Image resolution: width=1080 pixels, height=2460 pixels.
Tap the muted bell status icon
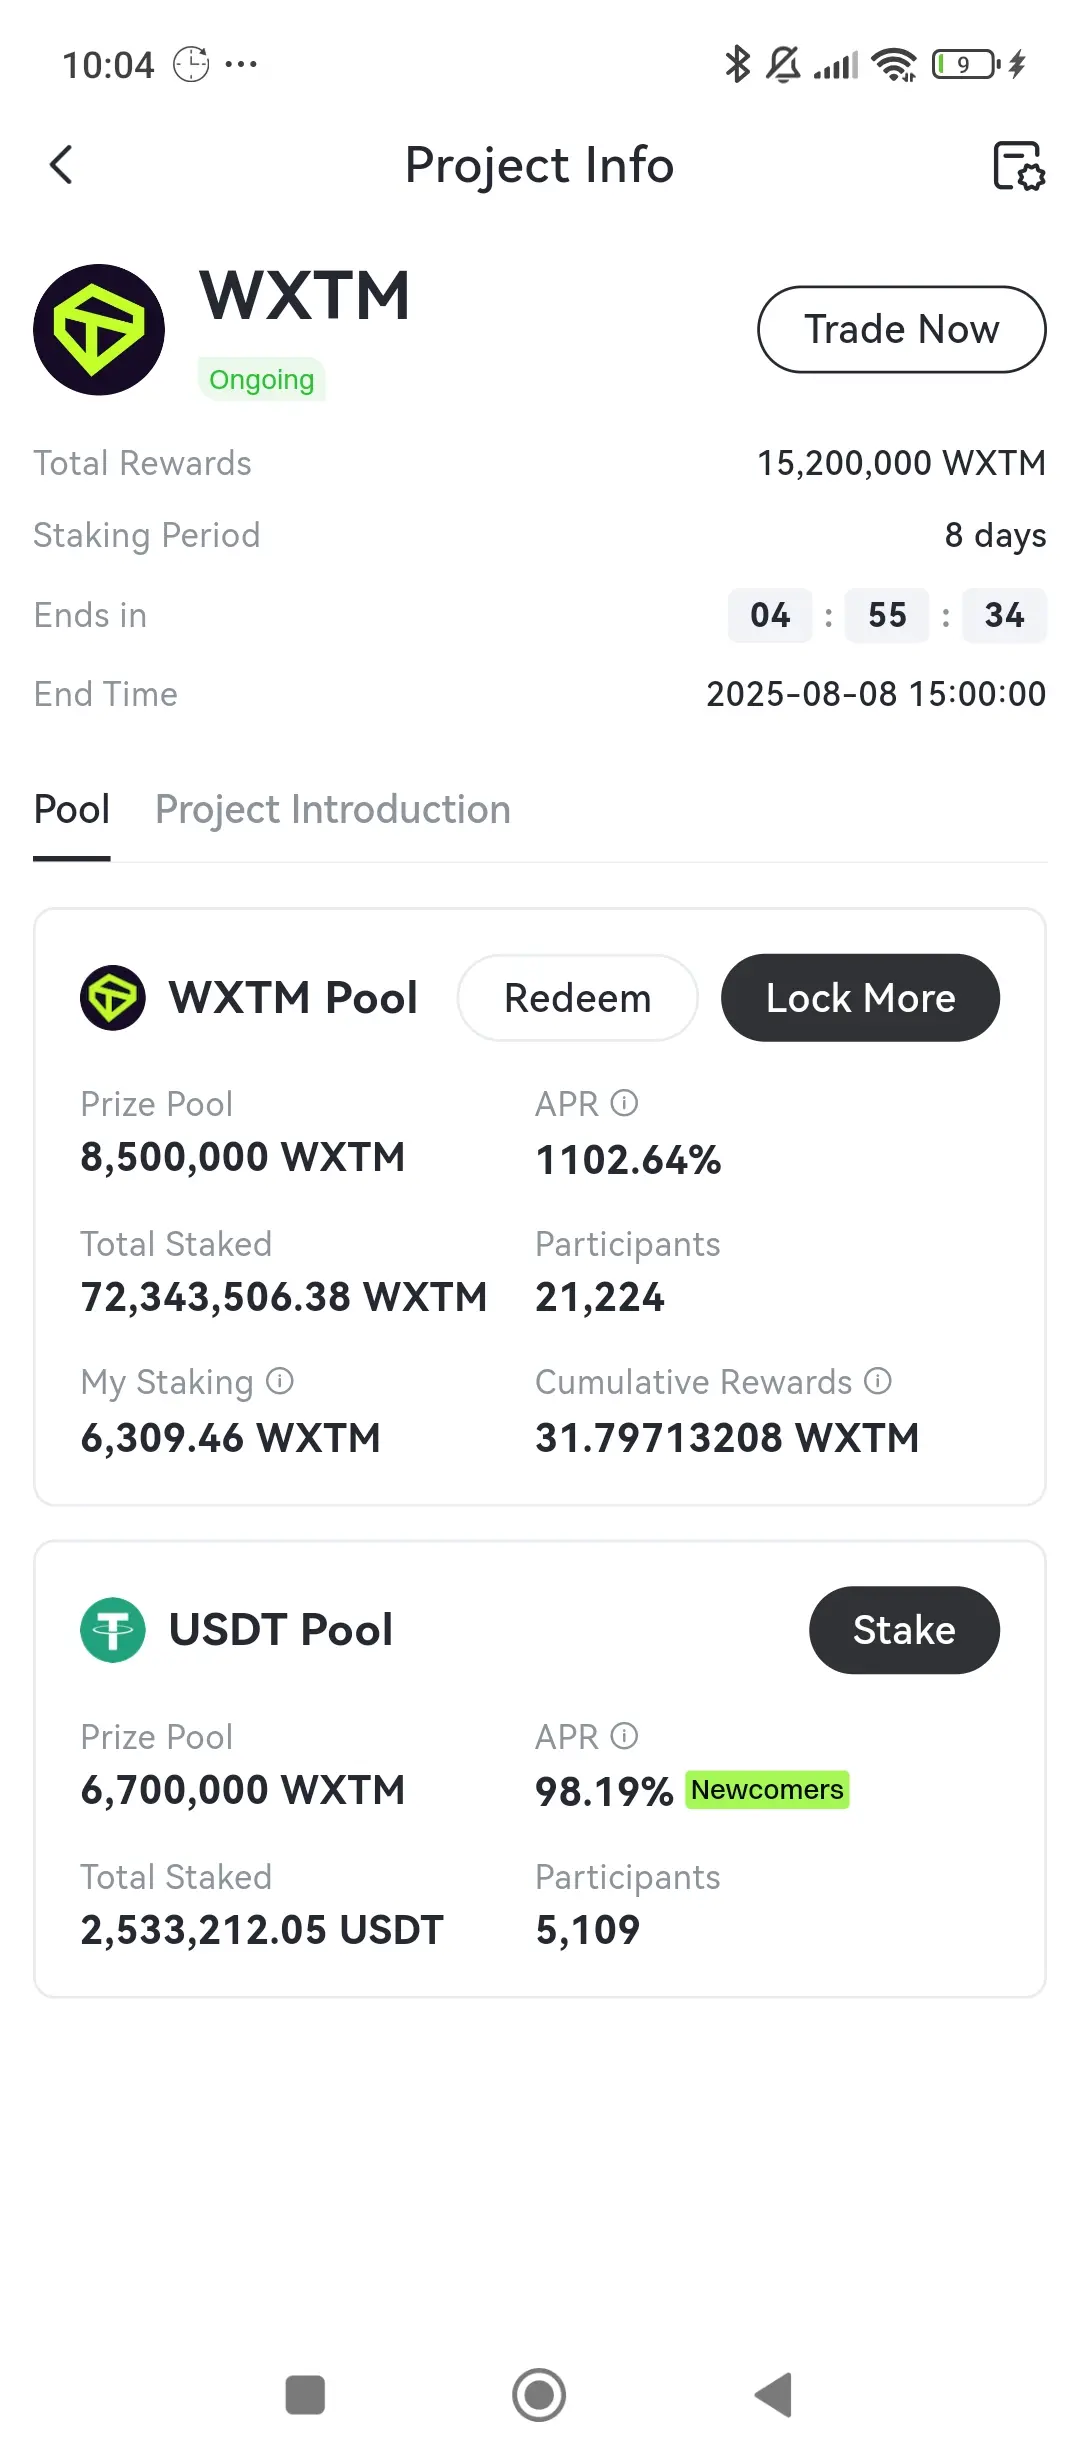[x=783, y=64]
